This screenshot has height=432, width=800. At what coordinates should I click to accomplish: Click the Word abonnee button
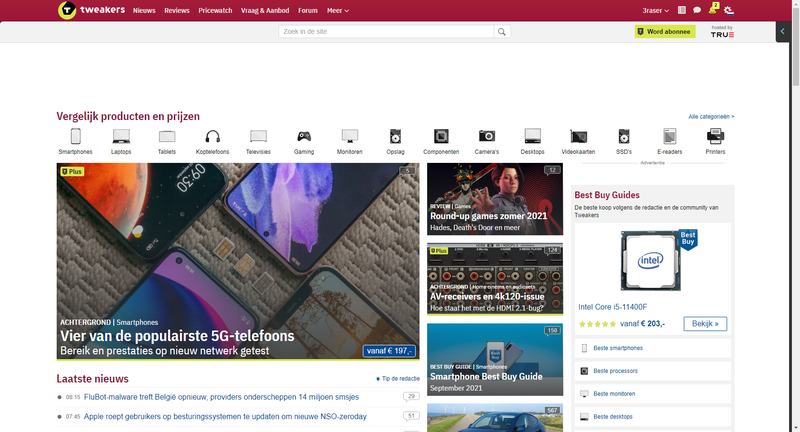(665, 32)
